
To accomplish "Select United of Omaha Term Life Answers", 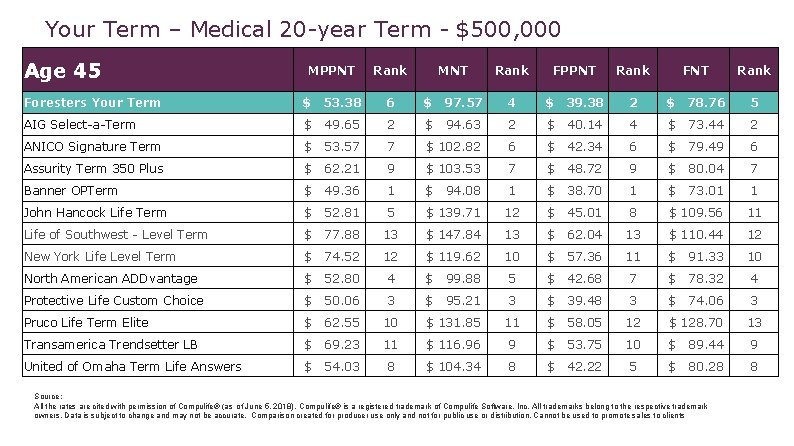I will coord(158,367).
